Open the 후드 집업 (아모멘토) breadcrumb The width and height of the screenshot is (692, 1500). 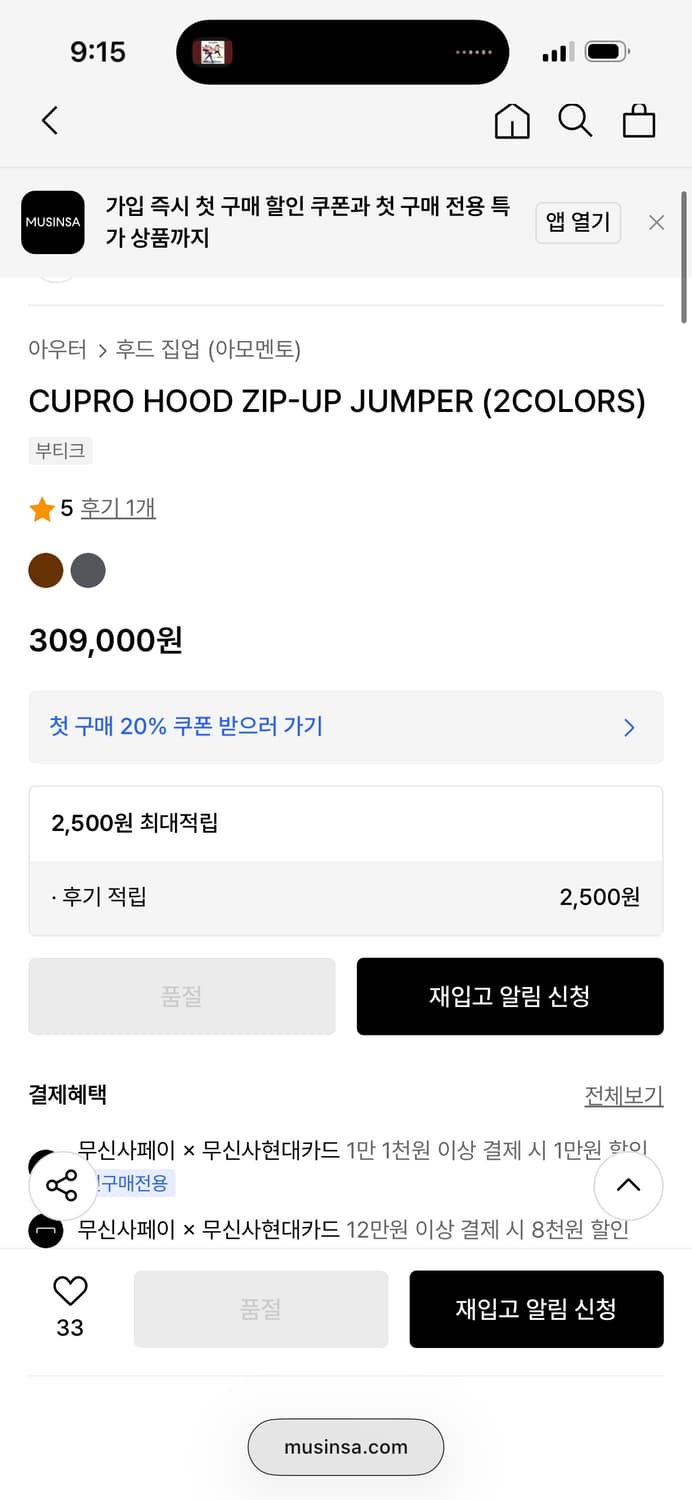click(x=208, y=350)
